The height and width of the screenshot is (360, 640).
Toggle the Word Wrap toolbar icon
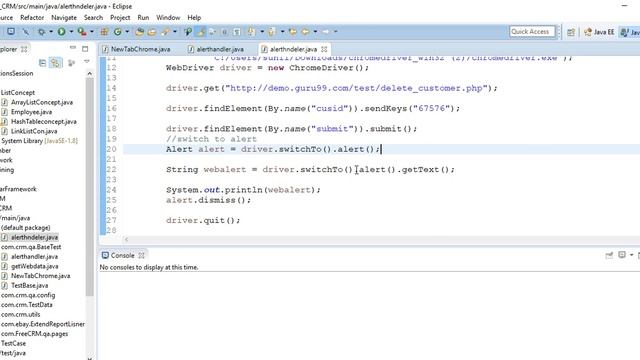212,31
